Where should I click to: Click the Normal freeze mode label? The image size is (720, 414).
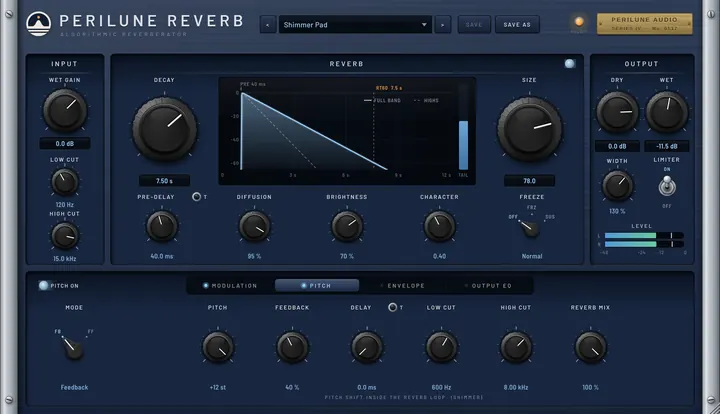pyautogui.click(x=532, y=256)
